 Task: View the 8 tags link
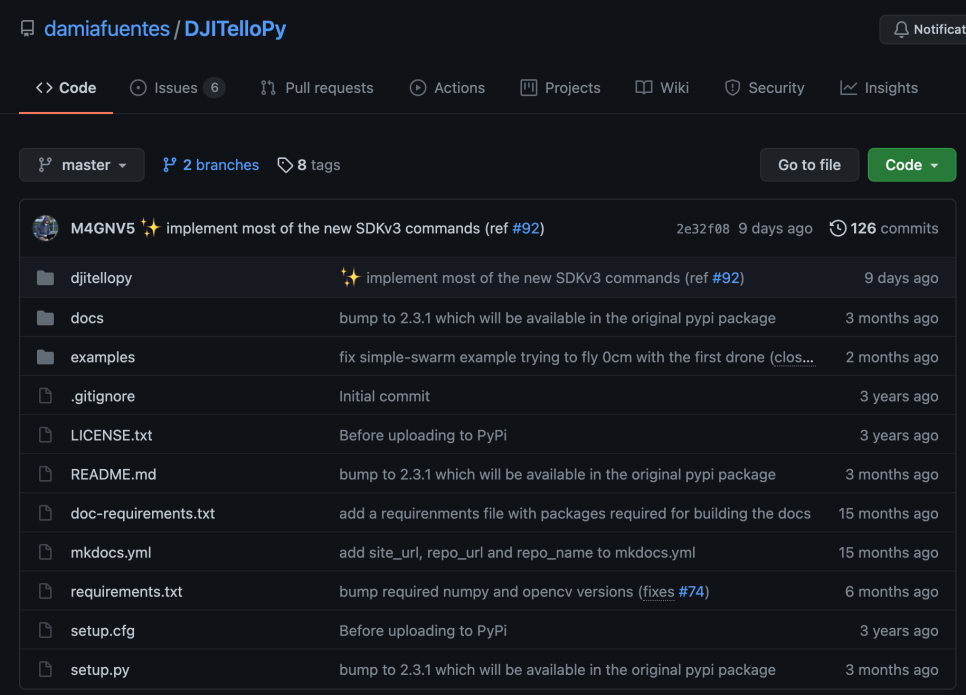click(x=309, y=165)
